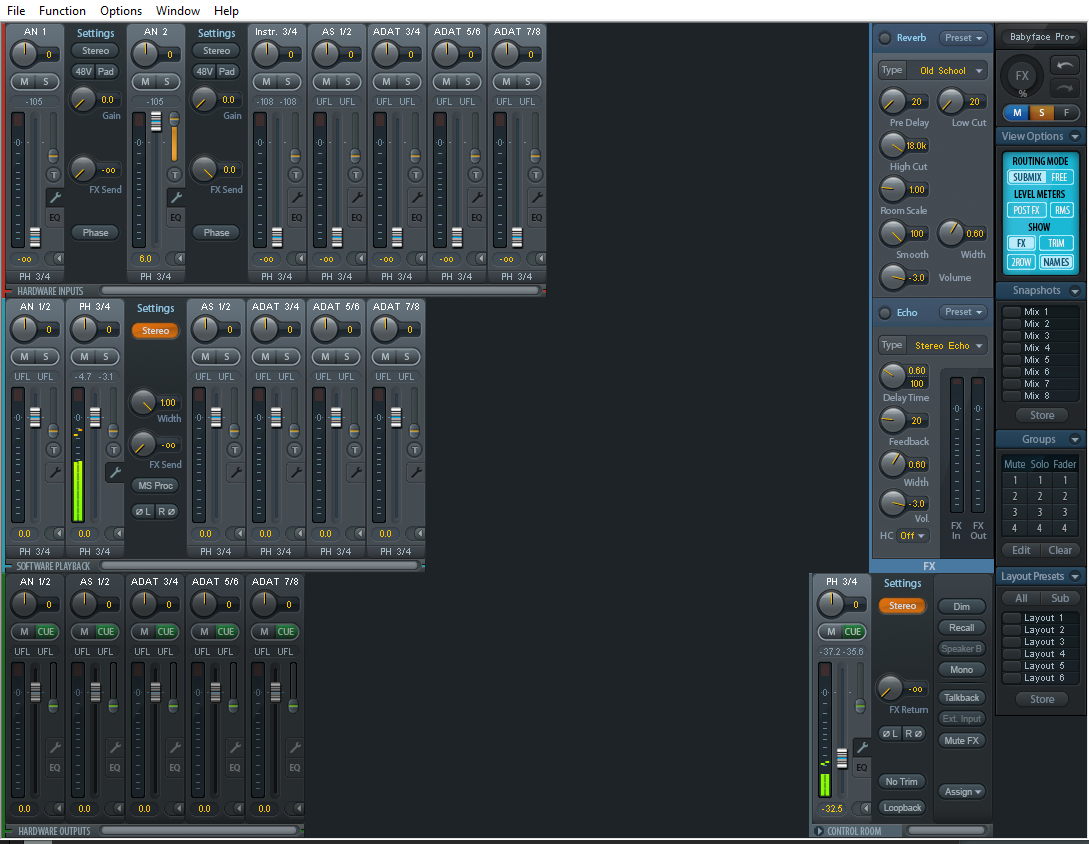Open Help menu
1089x844 pixels.
[226, 10]
